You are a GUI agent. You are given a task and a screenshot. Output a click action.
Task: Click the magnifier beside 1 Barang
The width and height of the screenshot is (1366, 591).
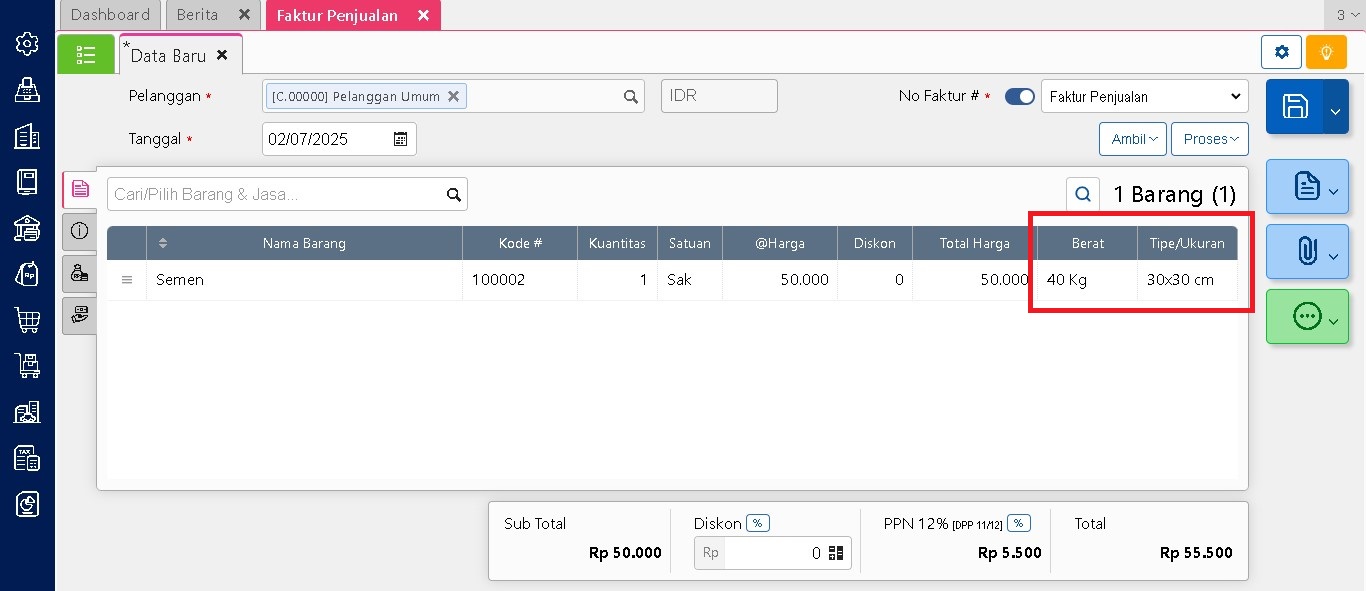click(x=1083, y=194)
